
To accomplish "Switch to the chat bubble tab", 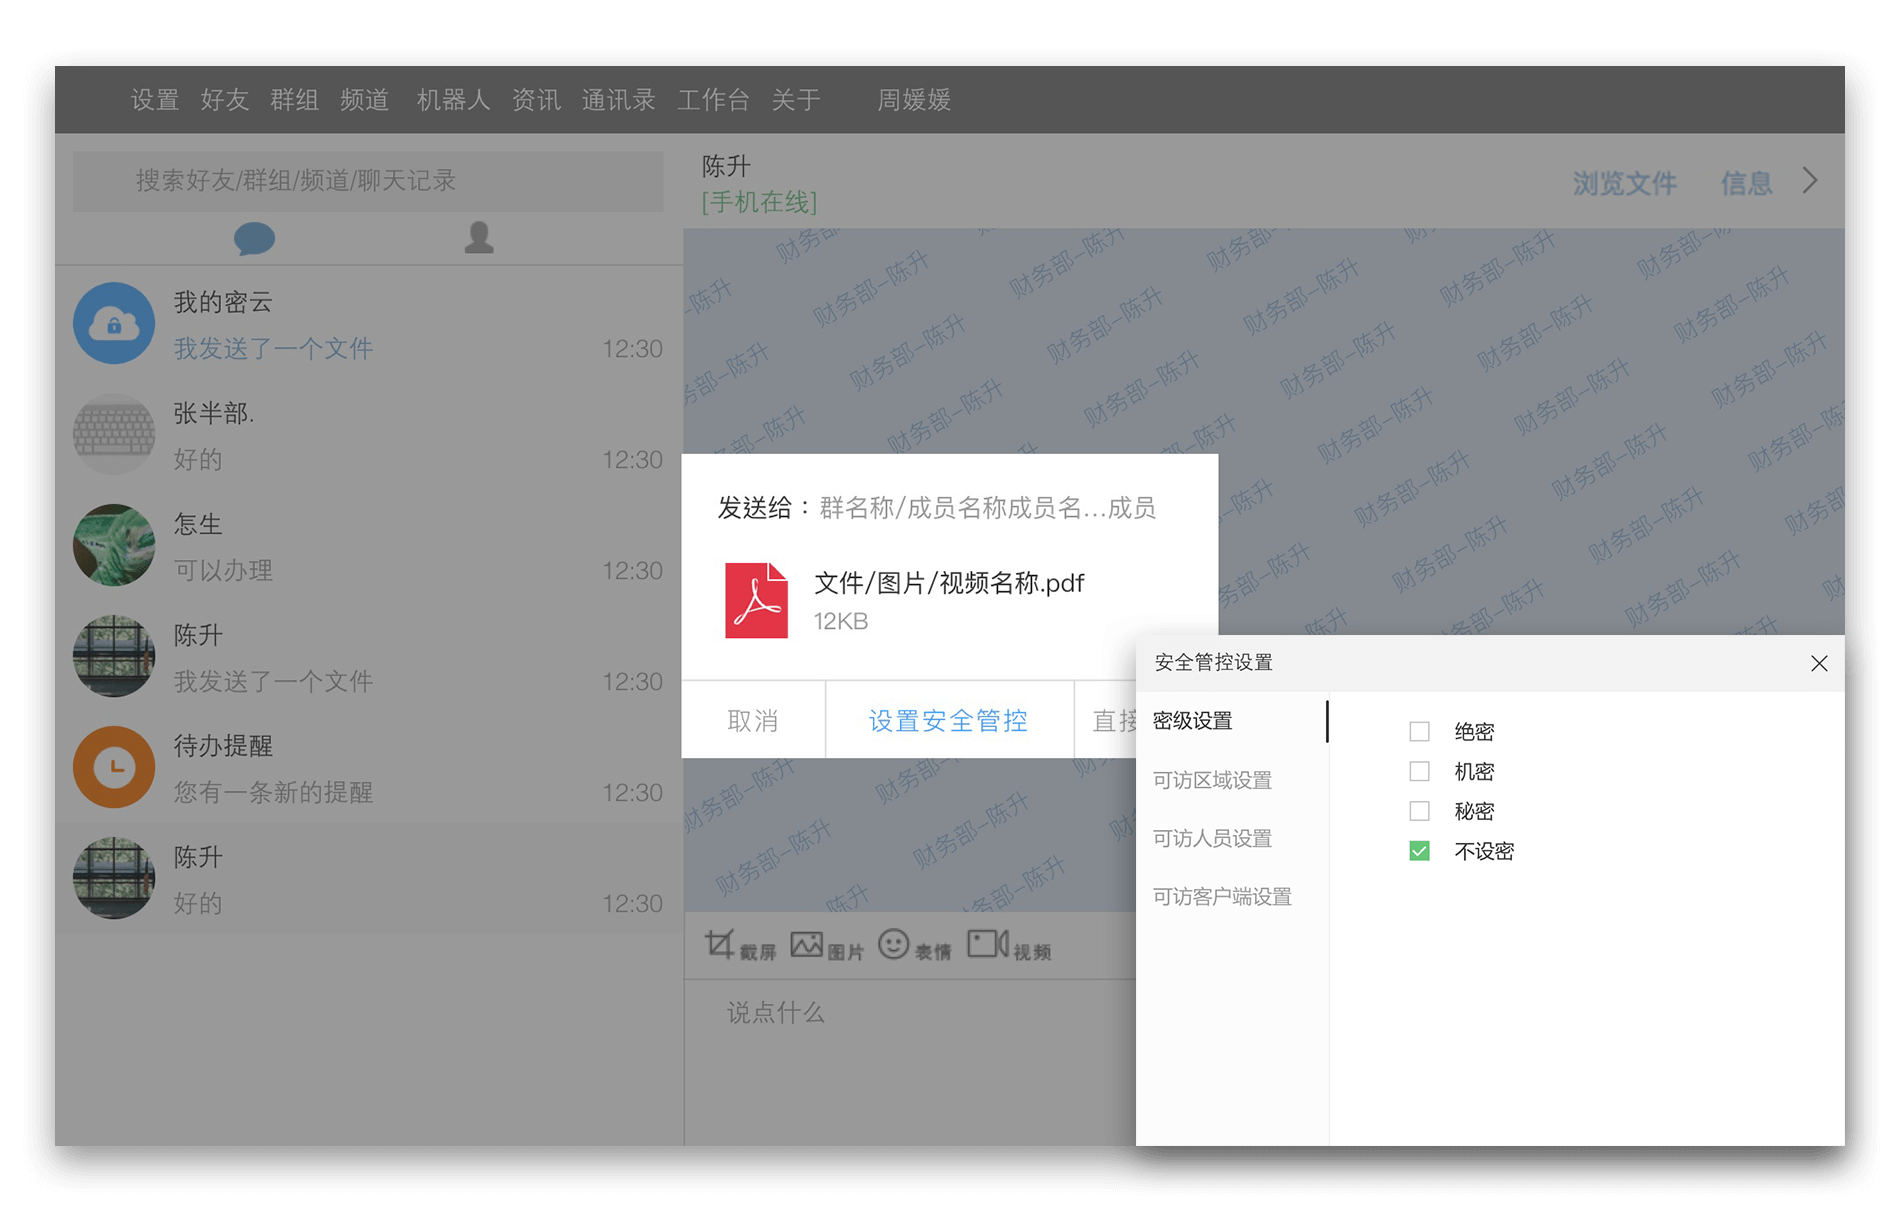I will coord(257,237).
